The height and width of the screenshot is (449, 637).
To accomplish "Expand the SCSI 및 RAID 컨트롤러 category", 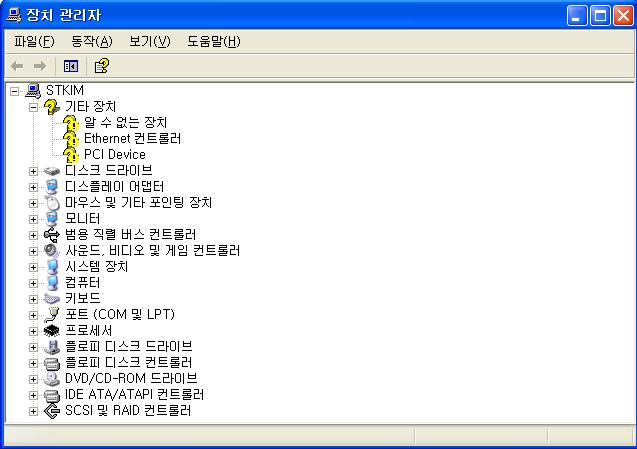I will (33, 412).
